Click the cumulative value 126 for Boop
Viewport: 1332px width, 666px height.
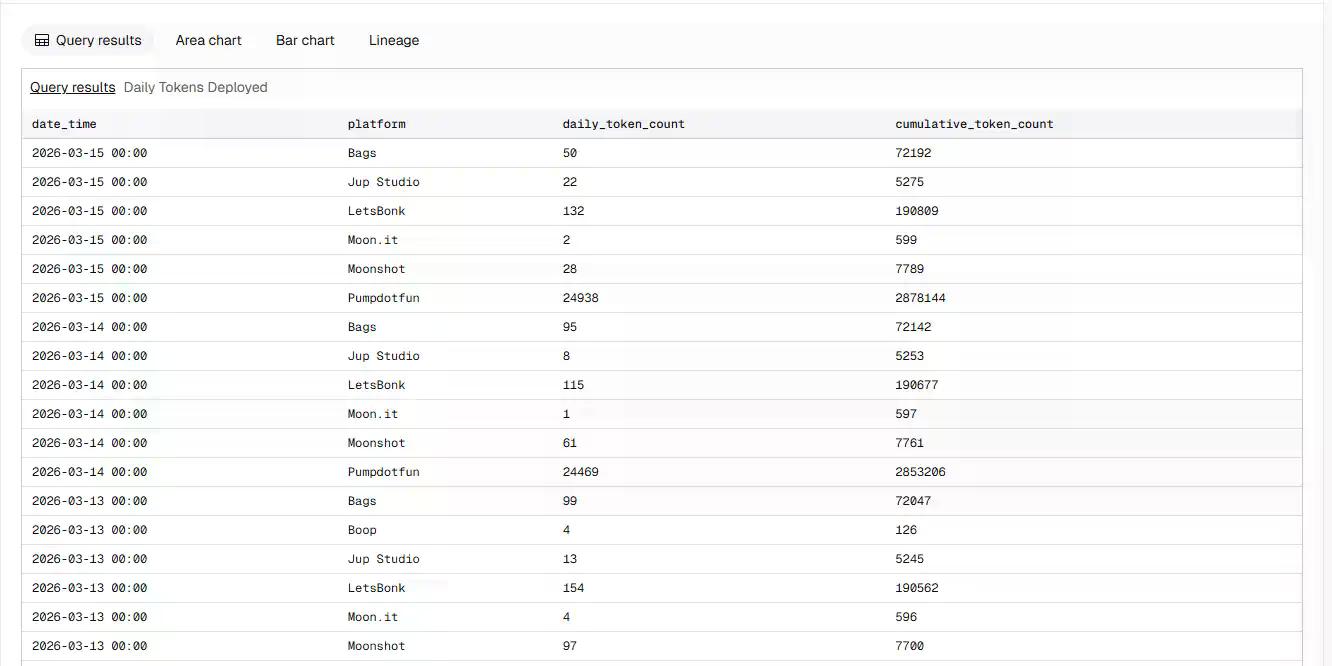pos(906,530)
